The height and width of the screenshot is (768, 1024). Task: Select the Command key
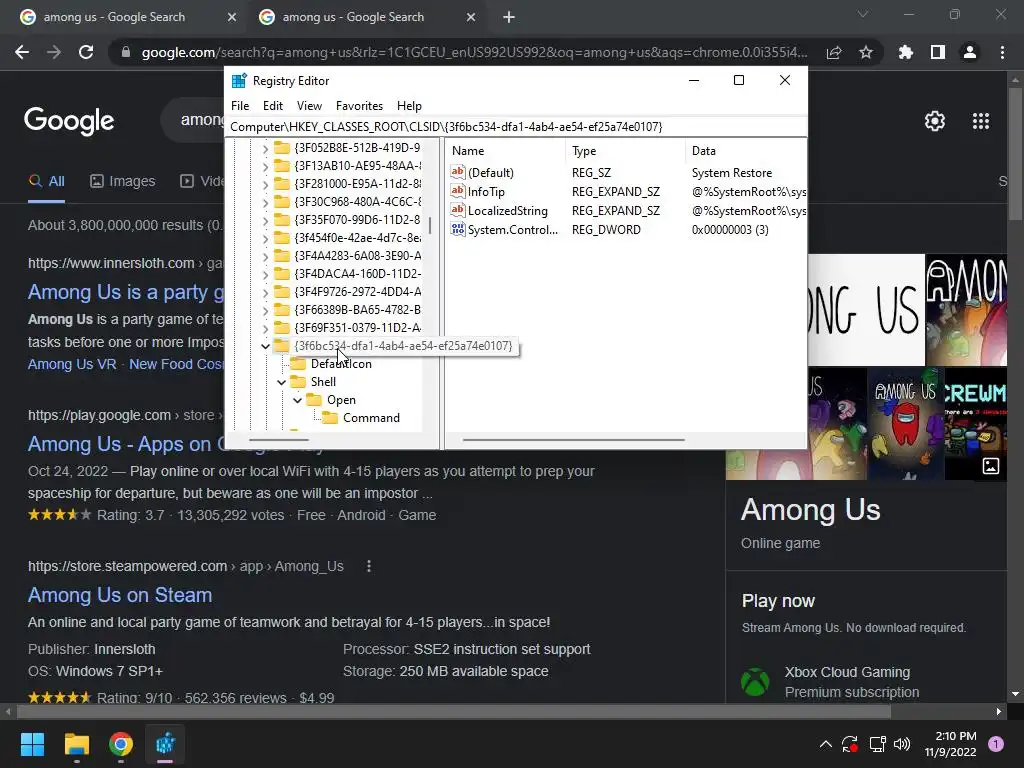pos(371,418)
